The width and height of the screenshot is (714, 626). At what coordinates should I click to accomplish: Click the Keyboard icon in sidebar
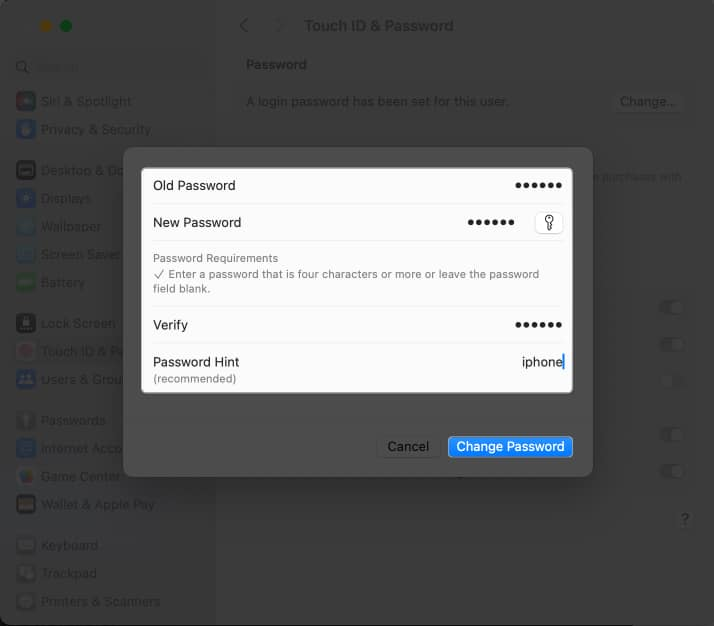[x=27, y=545]
